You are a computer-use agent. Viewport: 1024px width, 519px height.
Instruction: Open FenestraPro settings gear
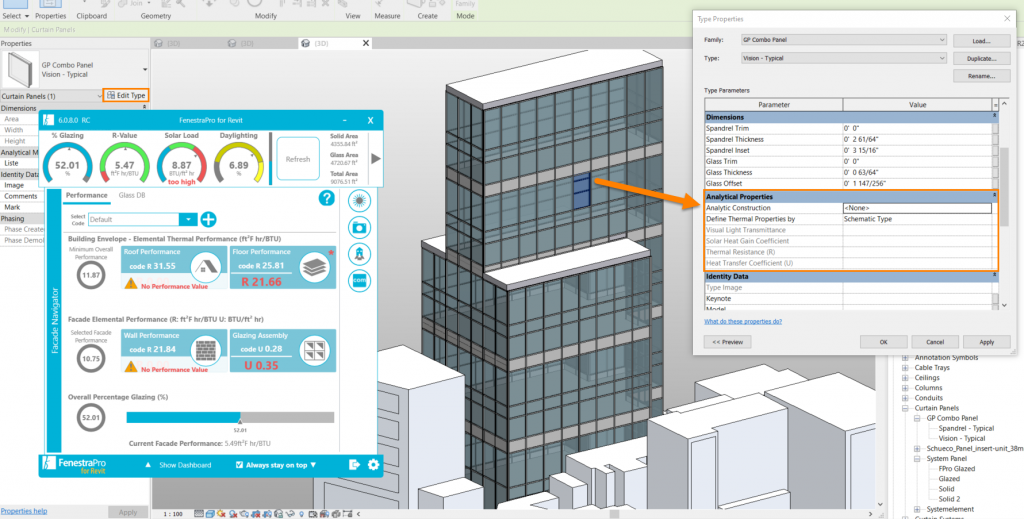pos(374,465)
